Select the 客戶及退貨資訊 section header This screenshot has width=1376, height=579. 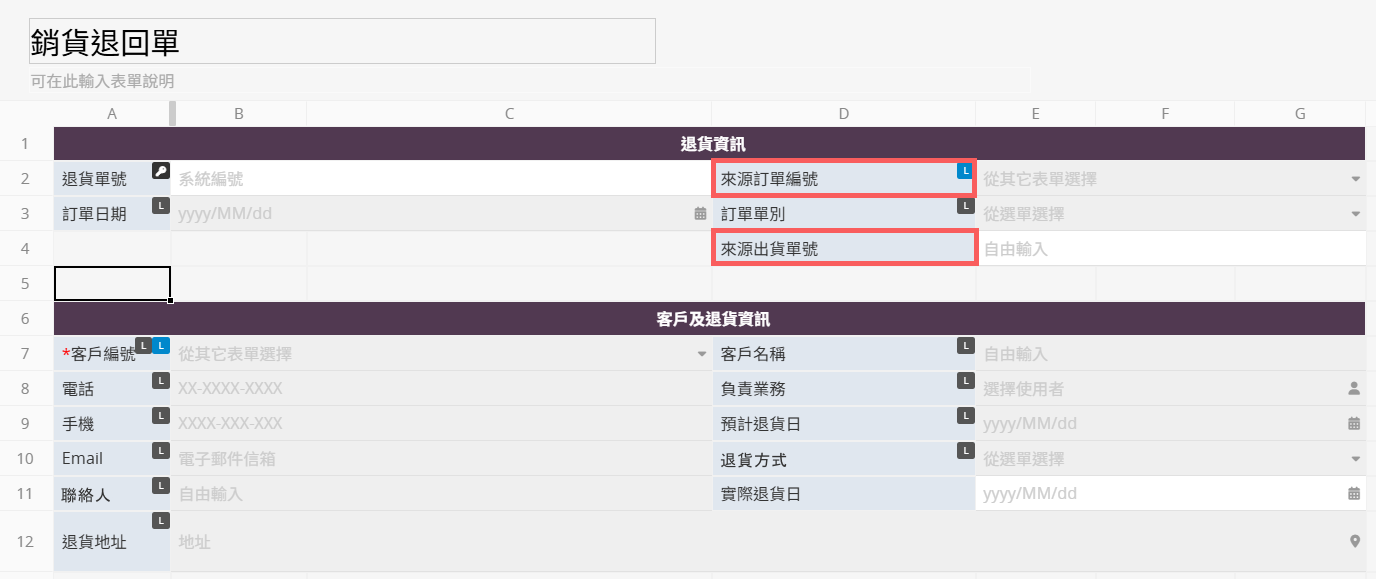pos(712,319)
